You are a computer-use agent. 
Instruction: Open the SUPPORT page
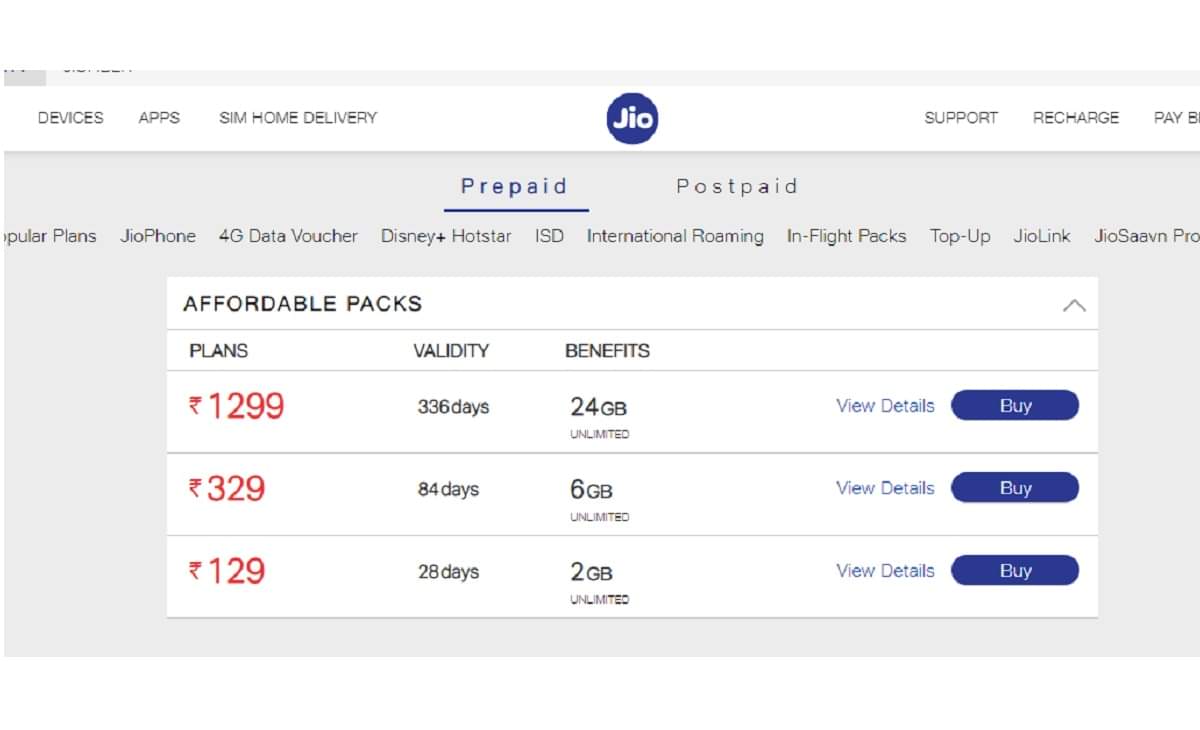[x=961, y=117]
